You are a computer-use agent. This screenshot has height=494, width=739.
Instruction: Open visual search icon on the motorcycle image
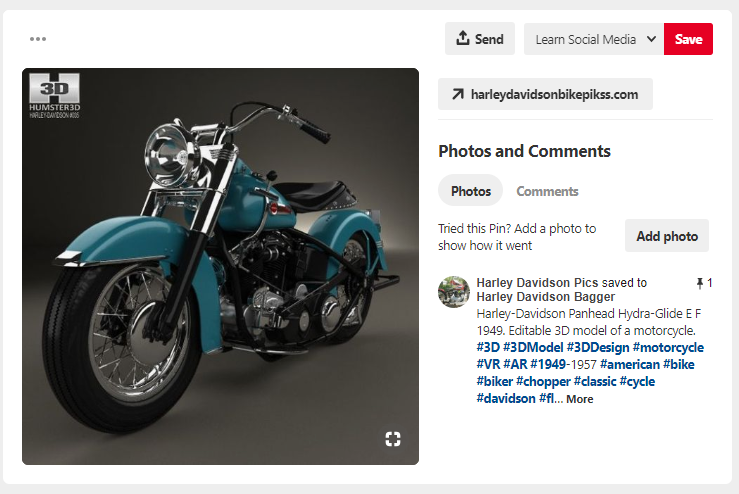coord(393,439)
